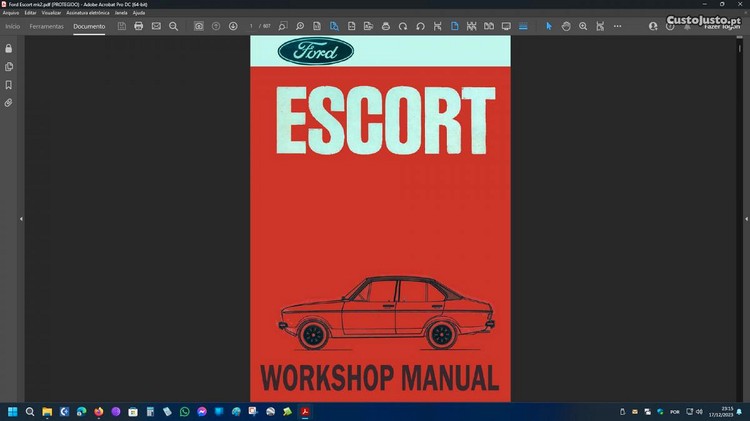The height and width of the screenshot is (421, 750).
Task: Click the page number input field
Action: (x=251, y=26)
